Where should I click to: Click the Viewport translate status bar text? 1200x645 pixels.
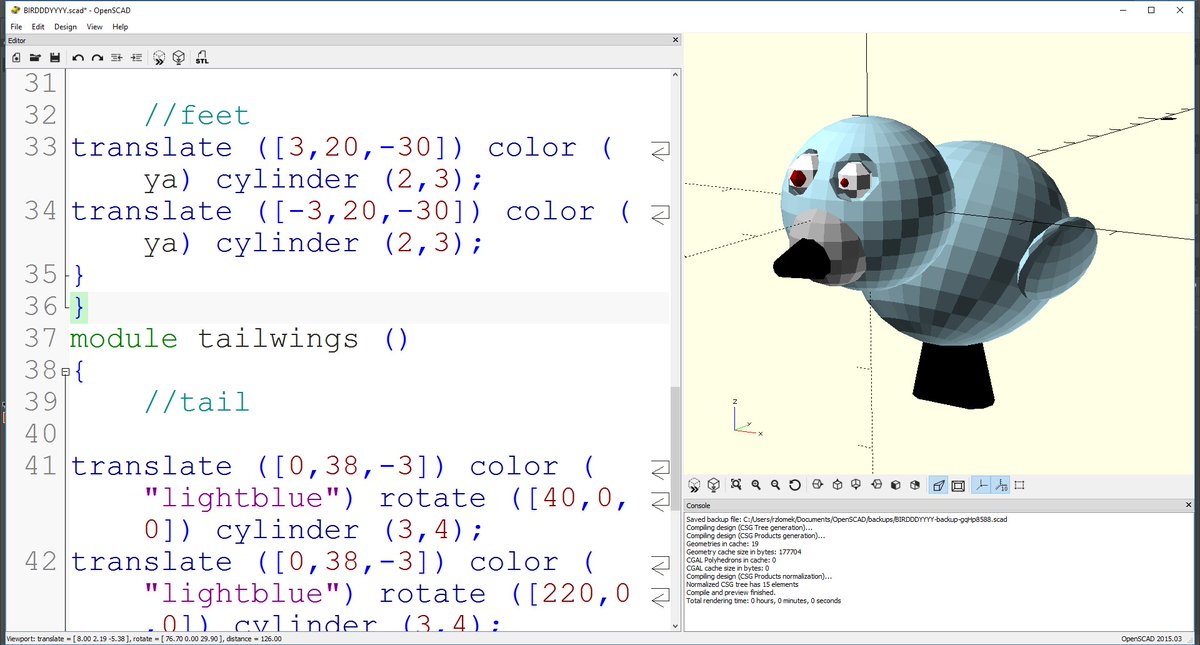pos(144,639)
